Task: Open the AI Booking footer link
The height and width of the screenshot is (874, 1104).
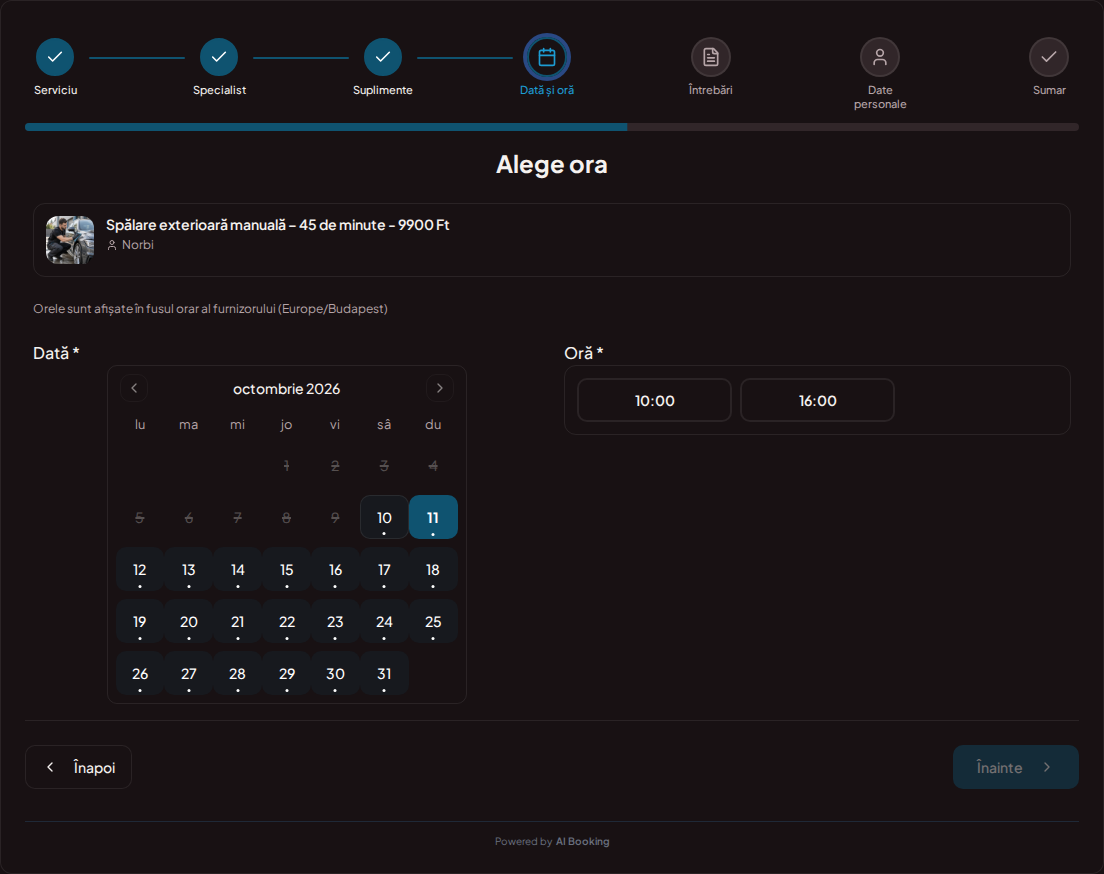Action: click(x=582, y=841)
